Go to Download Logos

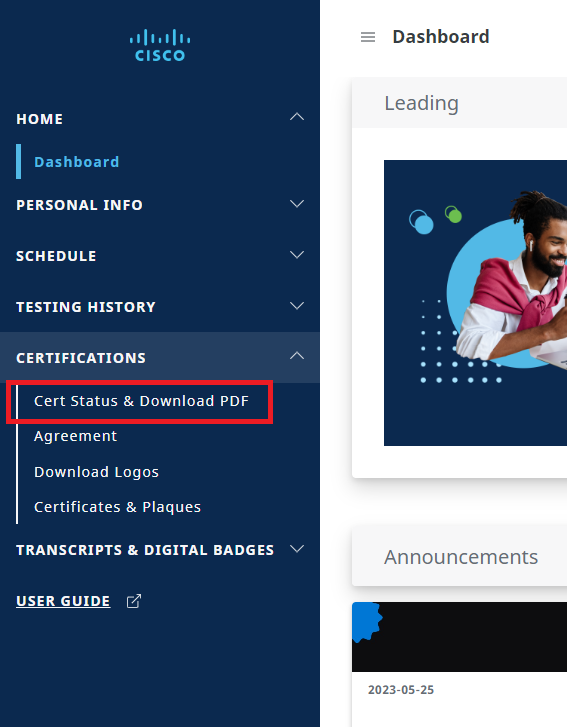point(96,472)
